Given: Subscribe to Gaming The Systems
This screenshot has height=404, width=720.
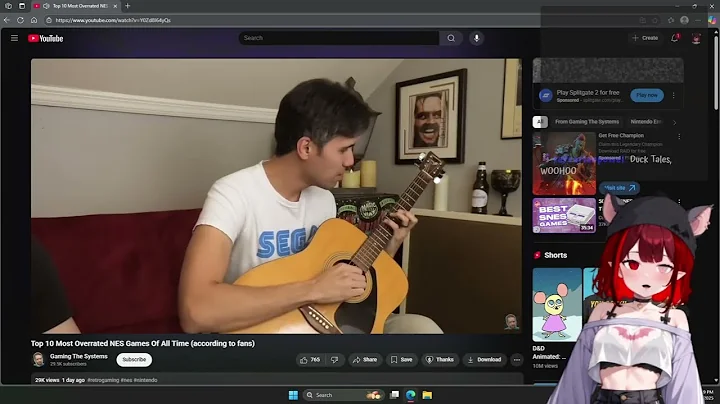Looking at the screenshot, I should click(x=134, y=359).
